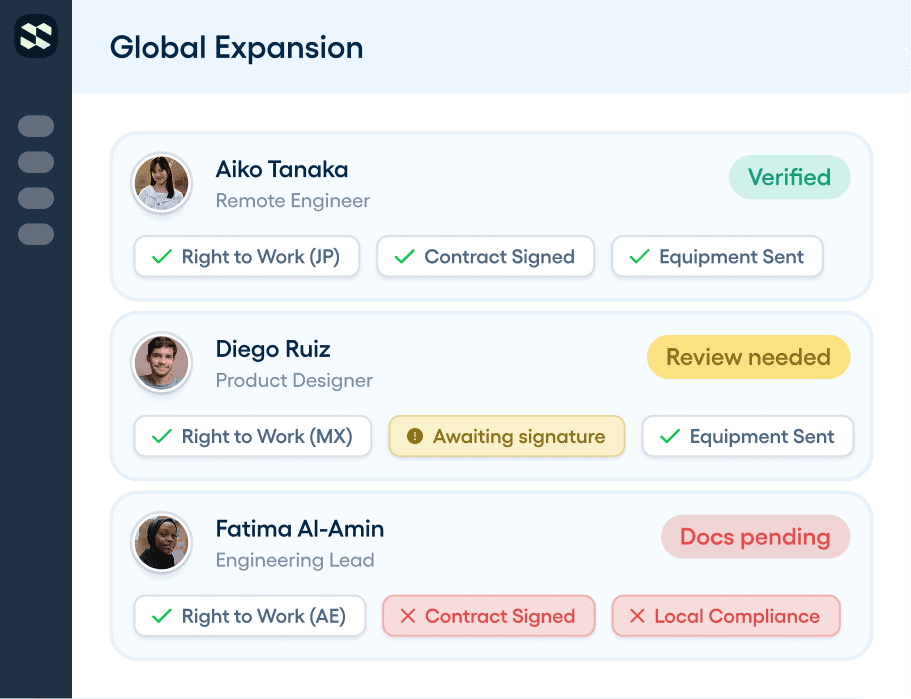Open Aiko Tanaka's profile photo
The height and width of the screenshot is (699, 911).
coord(162,182)
